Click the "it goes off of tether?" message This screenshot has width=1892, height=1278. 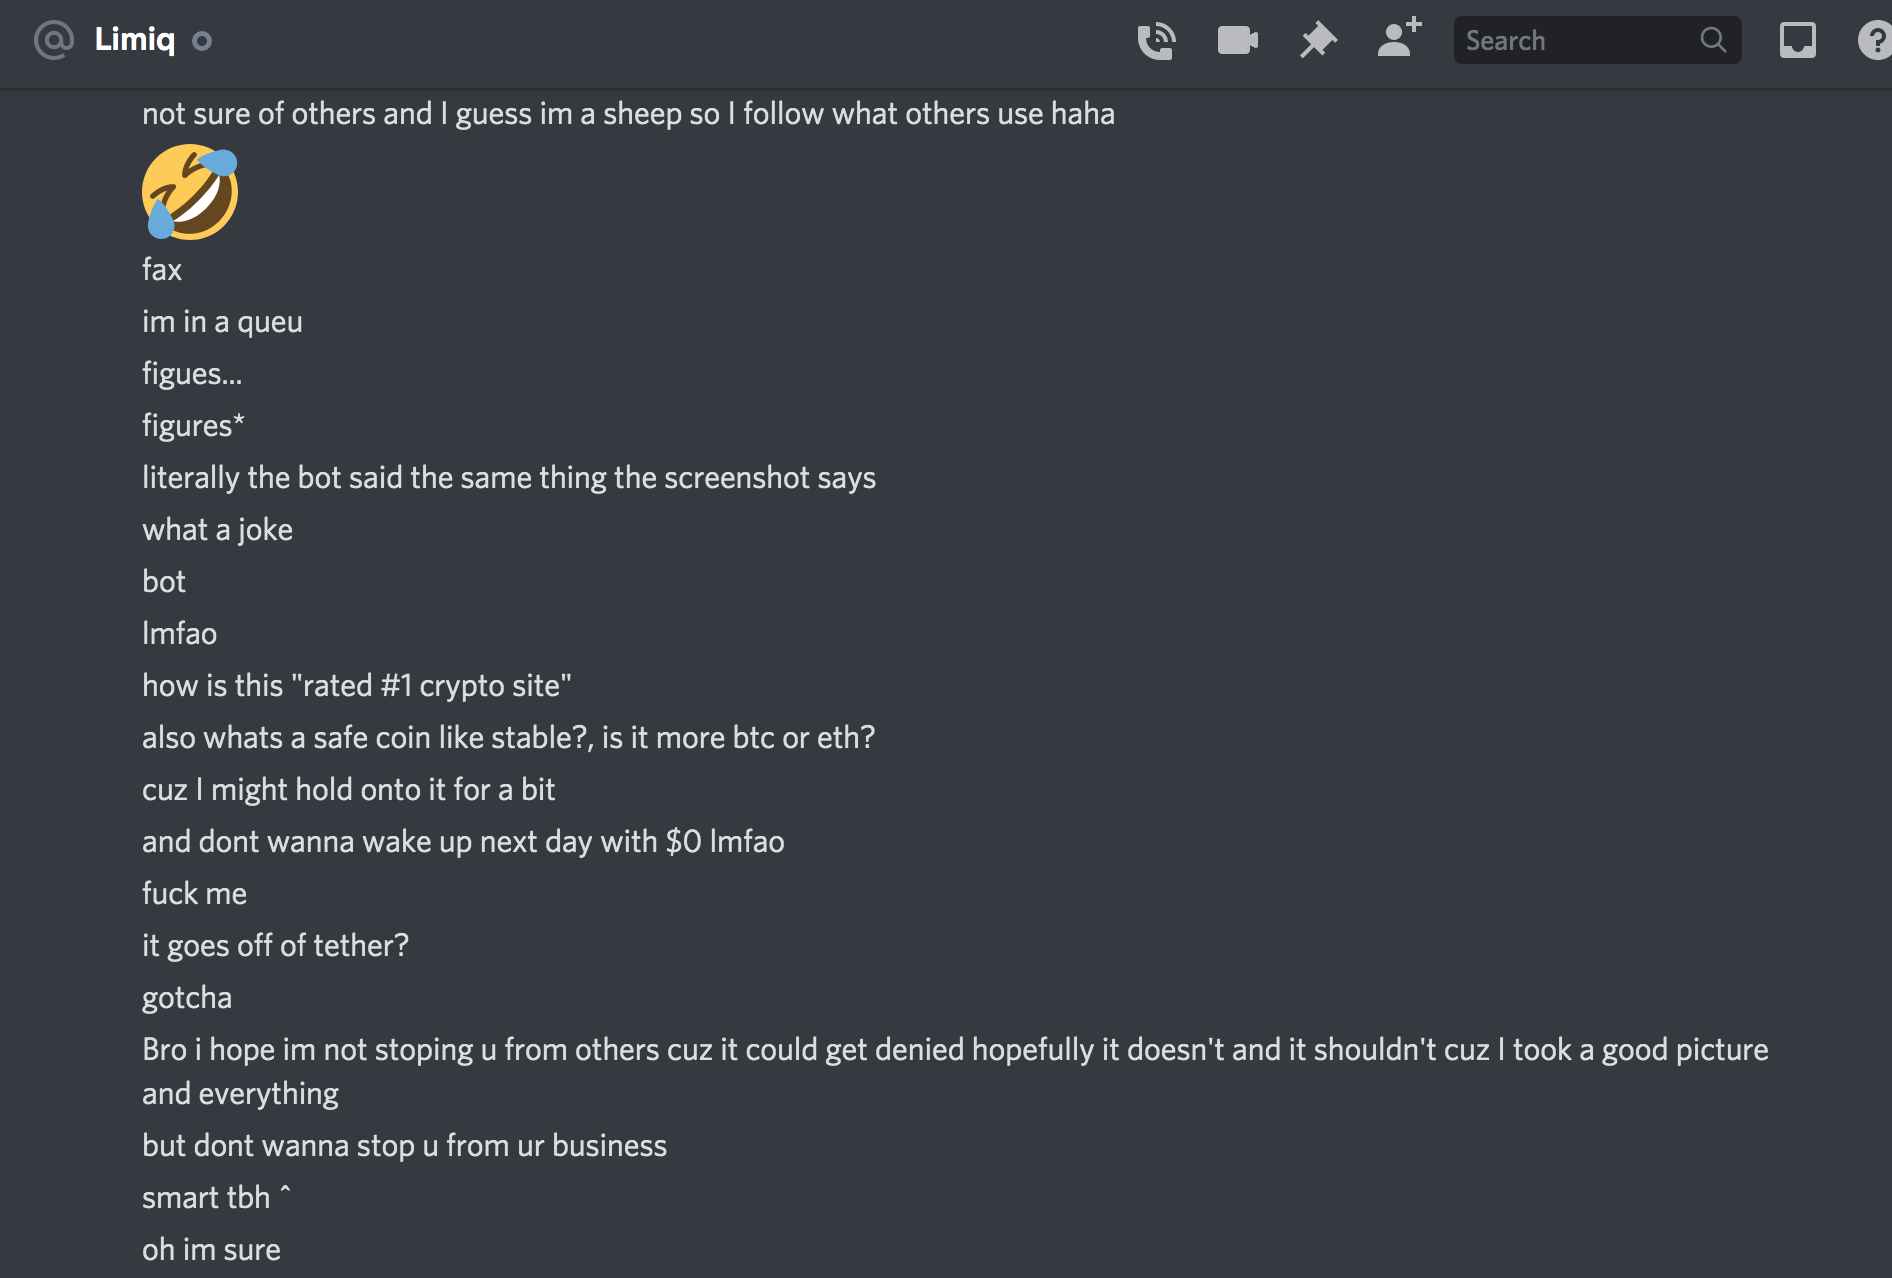[275, 946]
